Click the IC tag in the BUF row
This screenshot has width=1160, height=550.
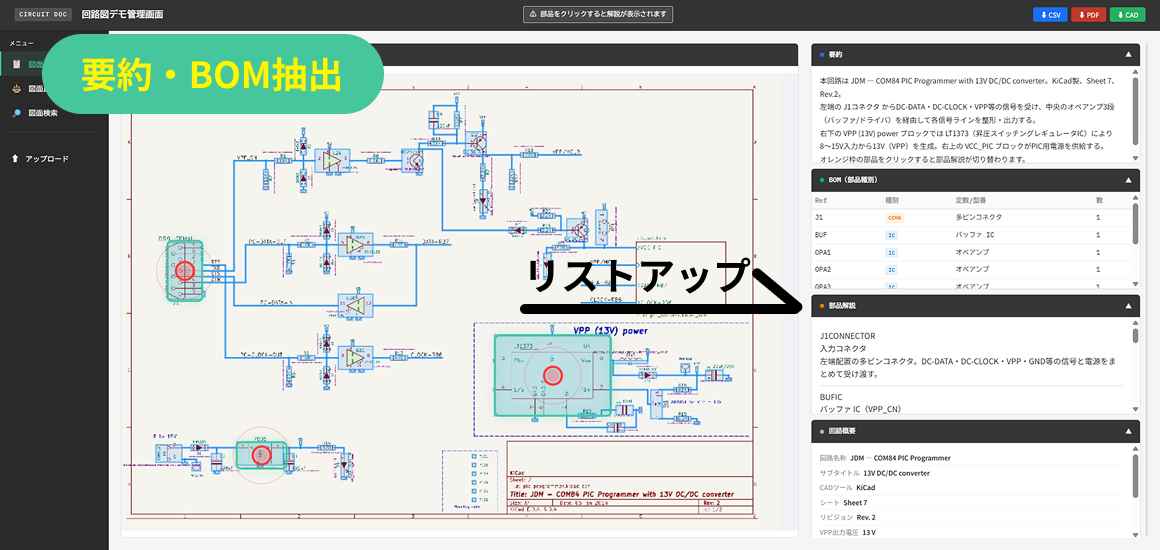pos(891,235)
